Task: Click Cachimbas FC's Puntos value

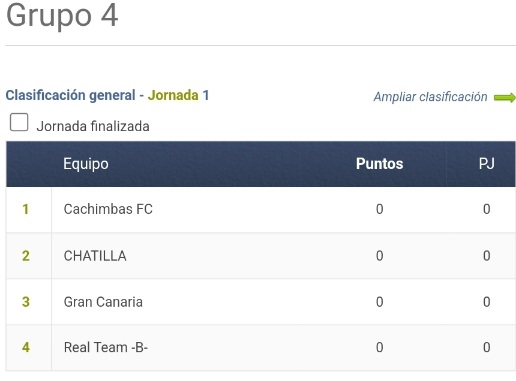Action: click(x=379, y=209)
